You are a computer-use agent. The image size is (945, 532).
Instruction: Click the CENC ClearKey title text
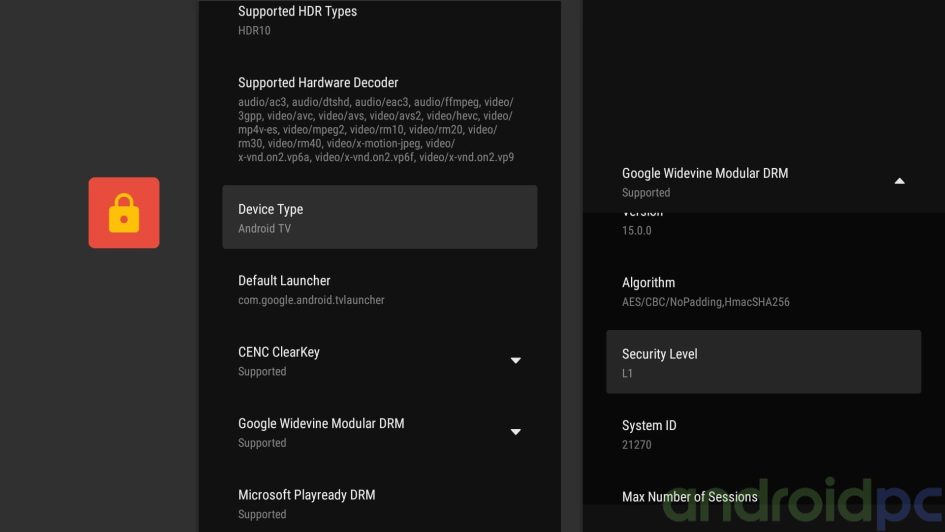click(x=278, y=352)
